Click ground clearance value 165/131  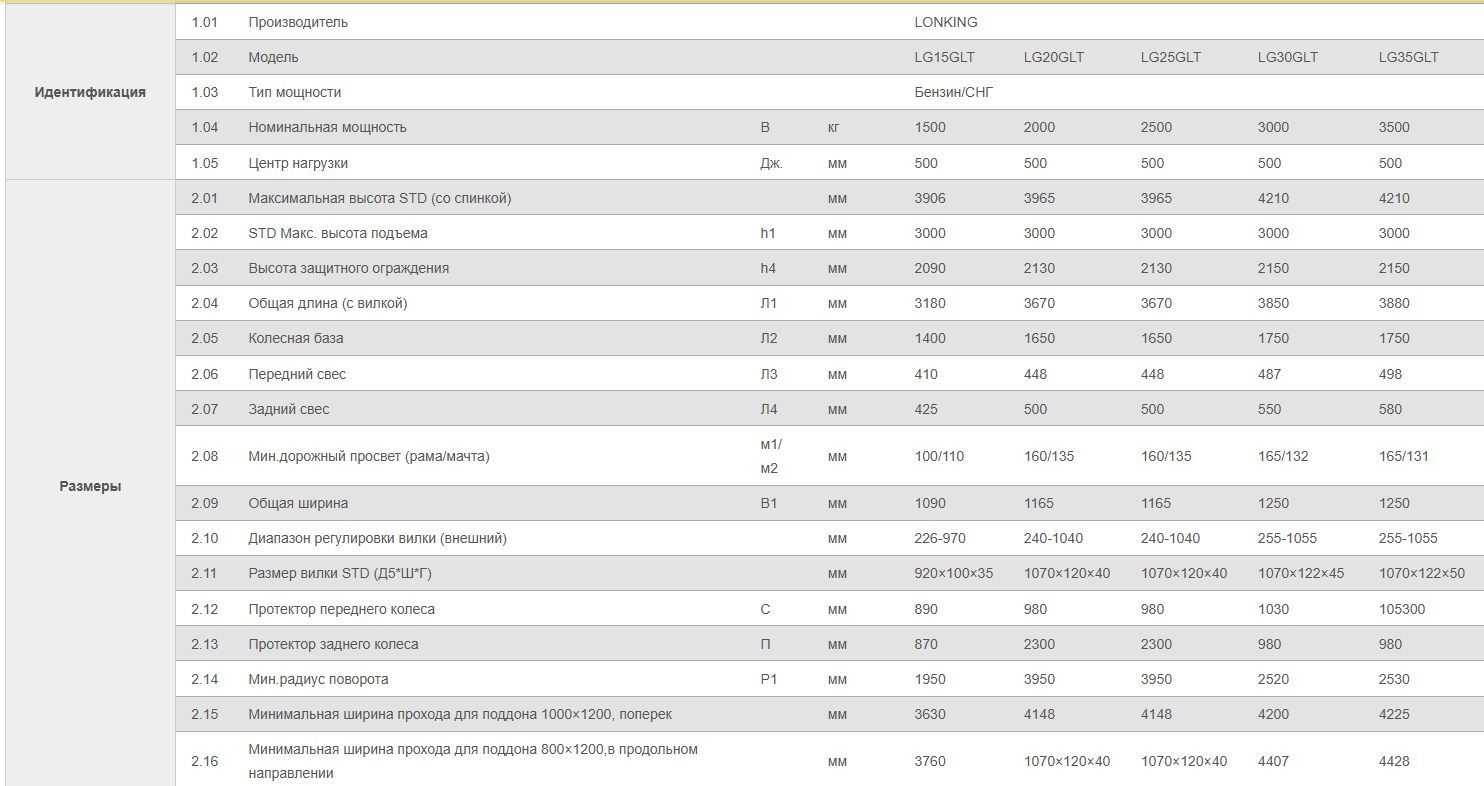1404,456
